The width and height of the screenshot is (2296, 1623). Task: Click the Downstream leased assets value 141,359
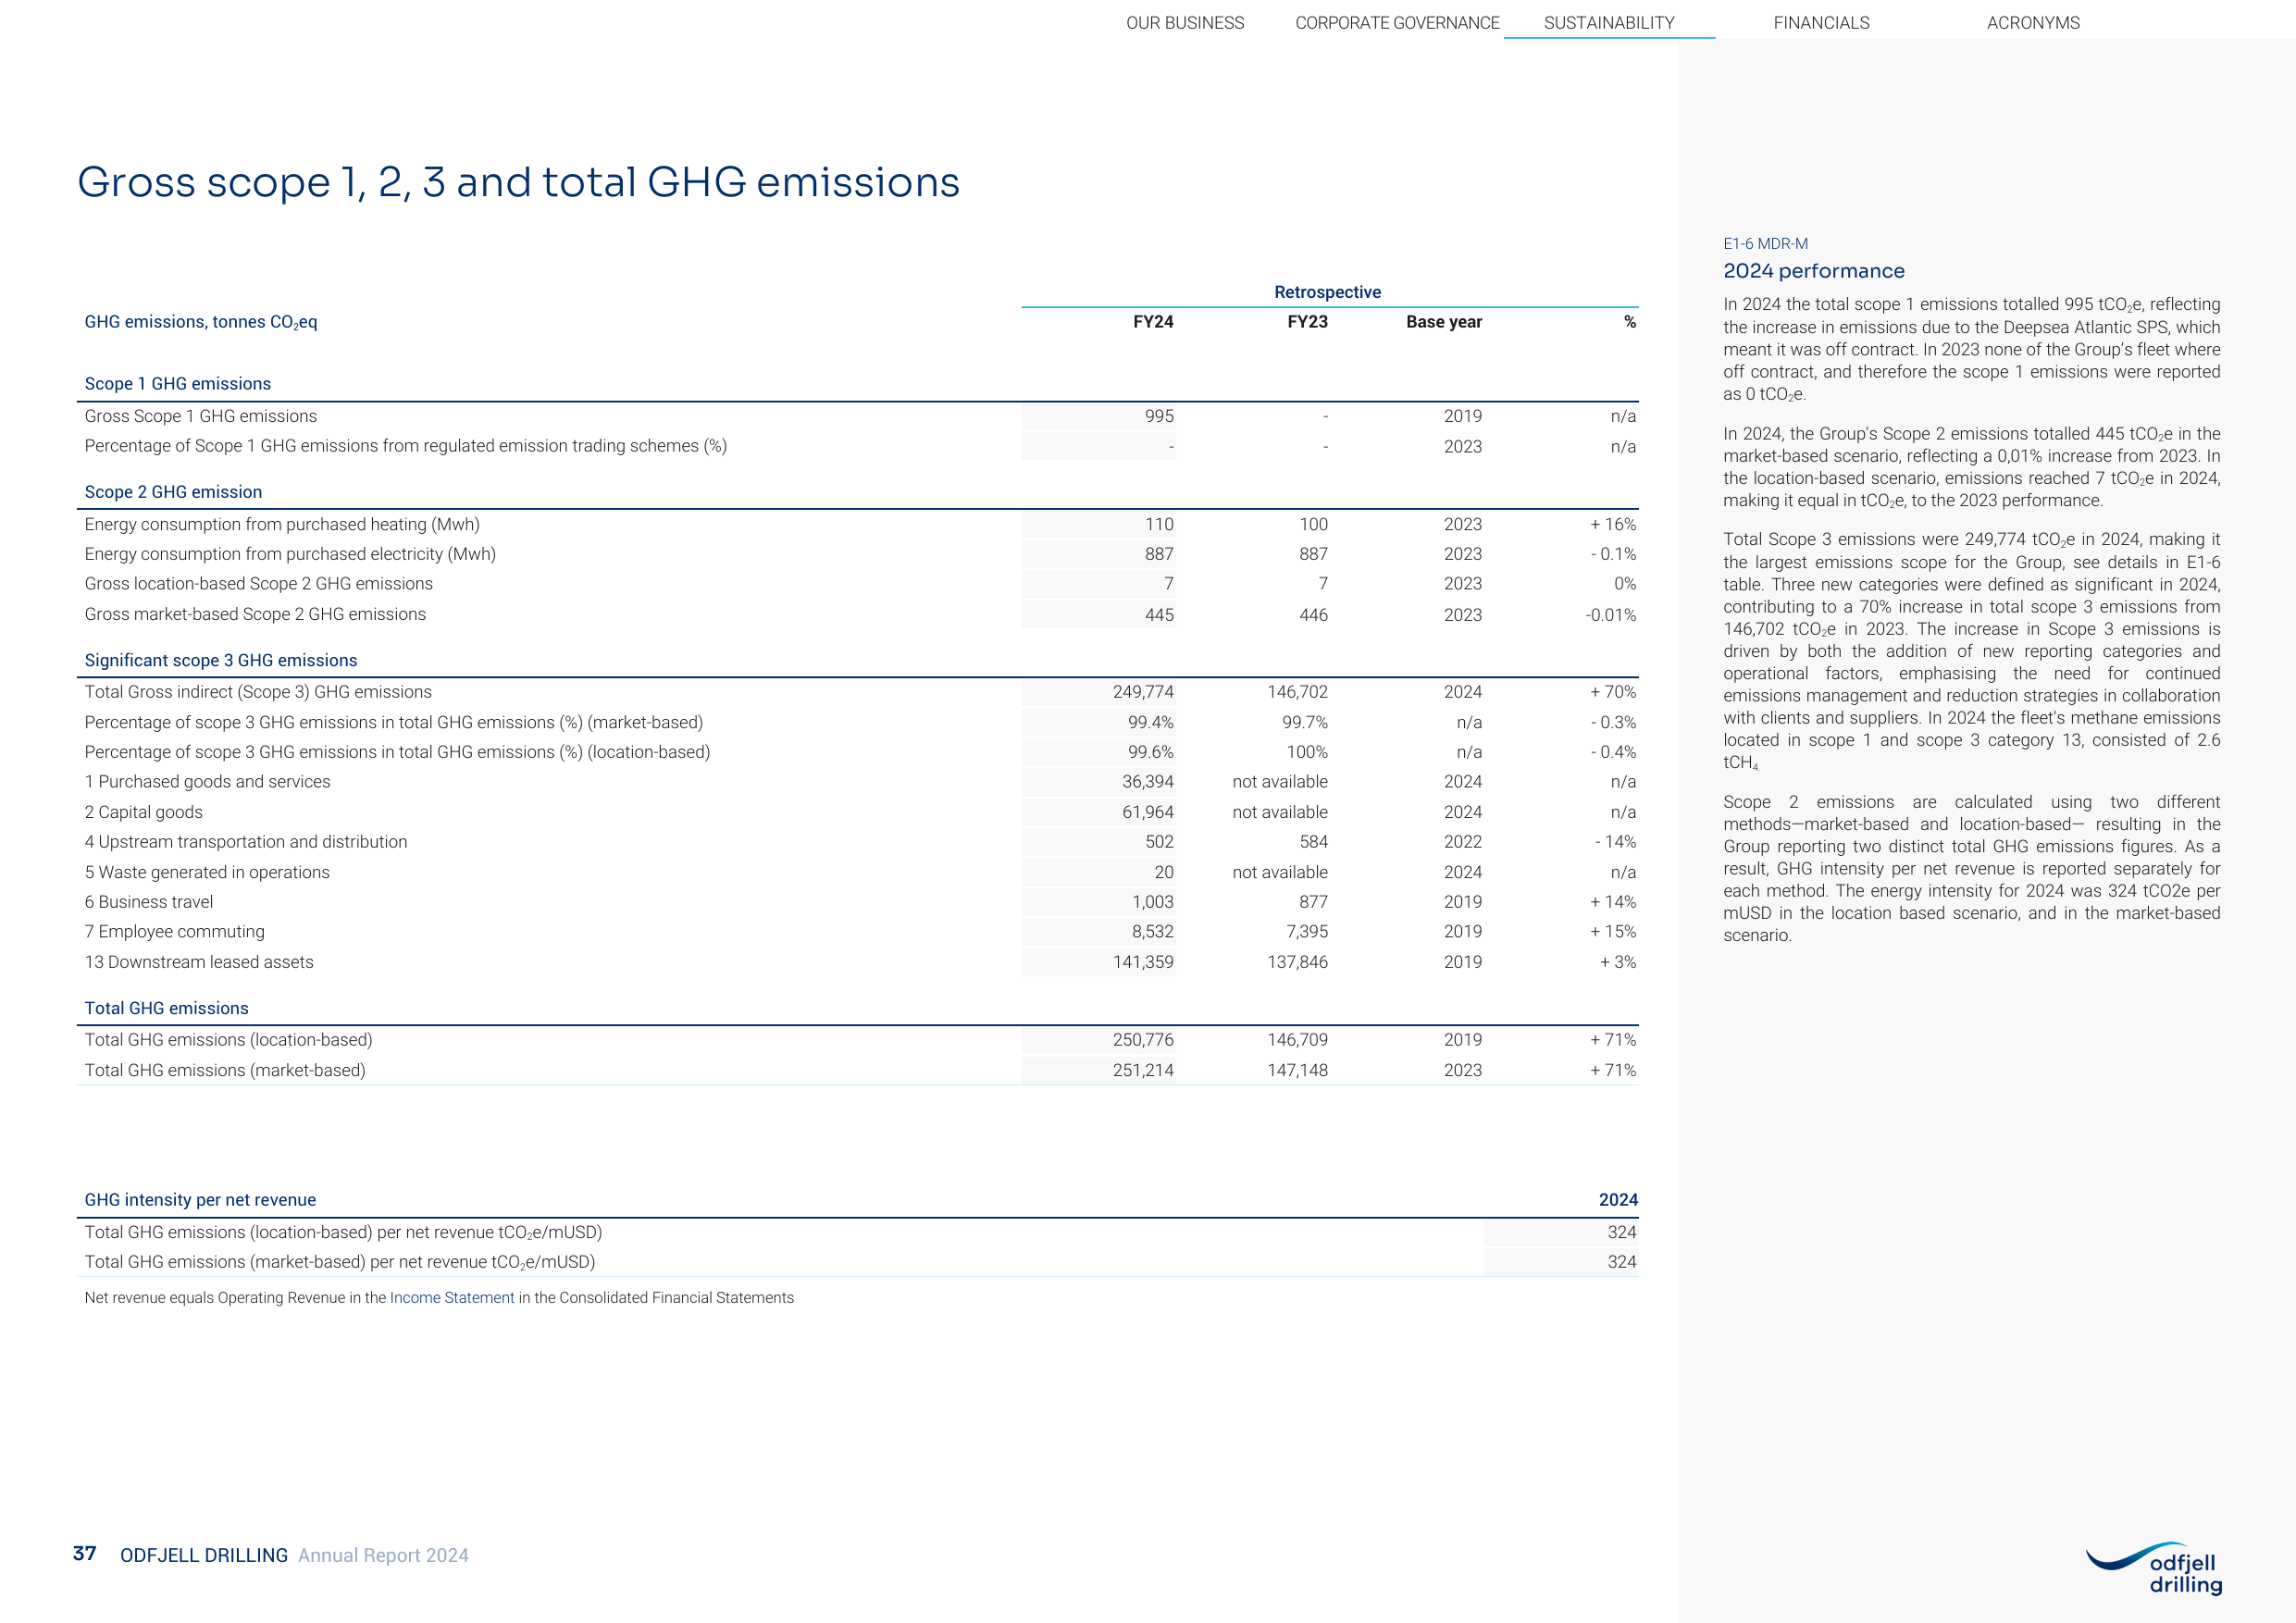point(1143,962)
